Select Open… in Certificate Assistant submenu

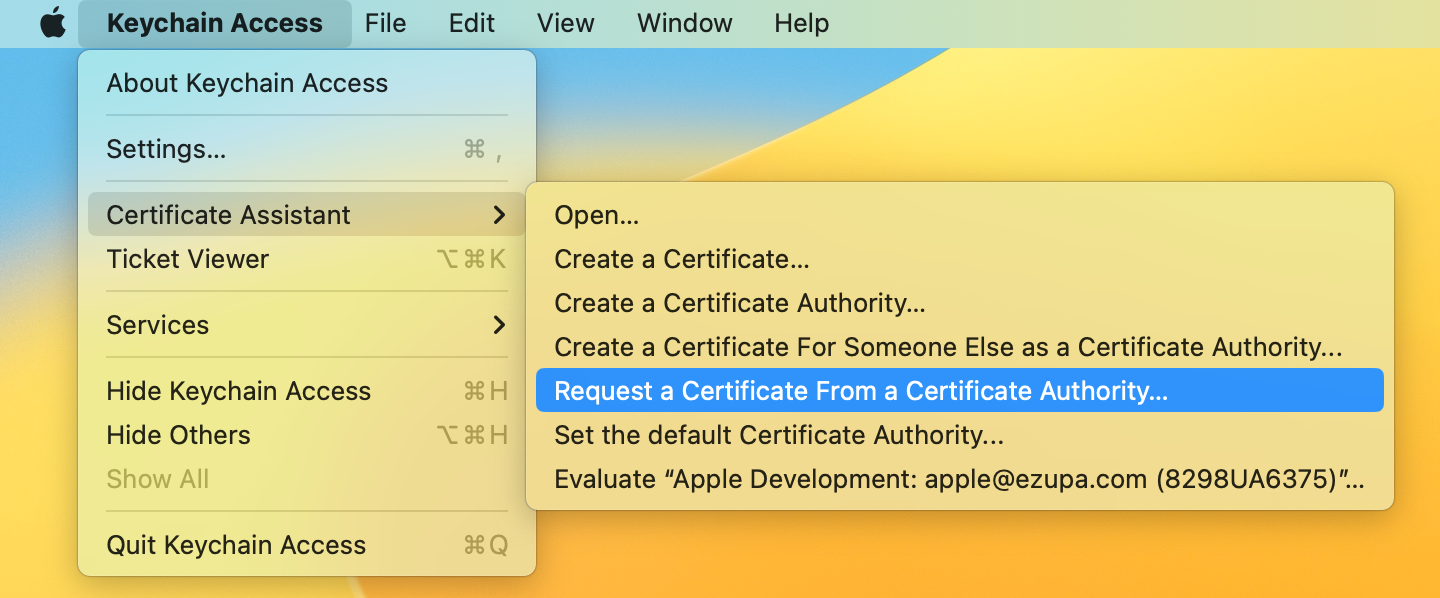960,215
